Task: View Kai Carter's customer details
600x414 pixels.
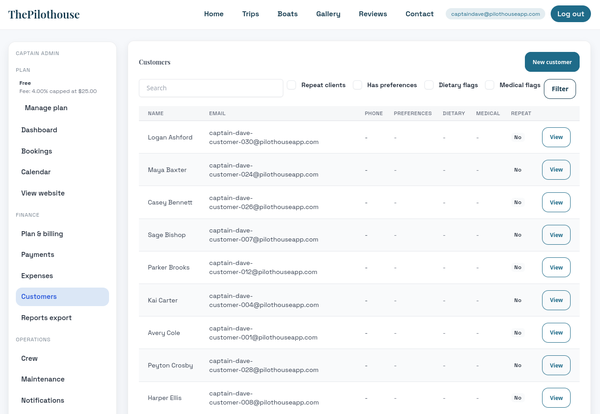Action: pyautogui.click(x=556, y=300)
